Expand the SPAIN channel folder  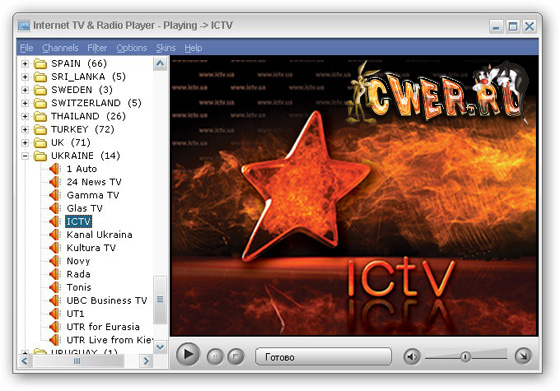[25, 64]
